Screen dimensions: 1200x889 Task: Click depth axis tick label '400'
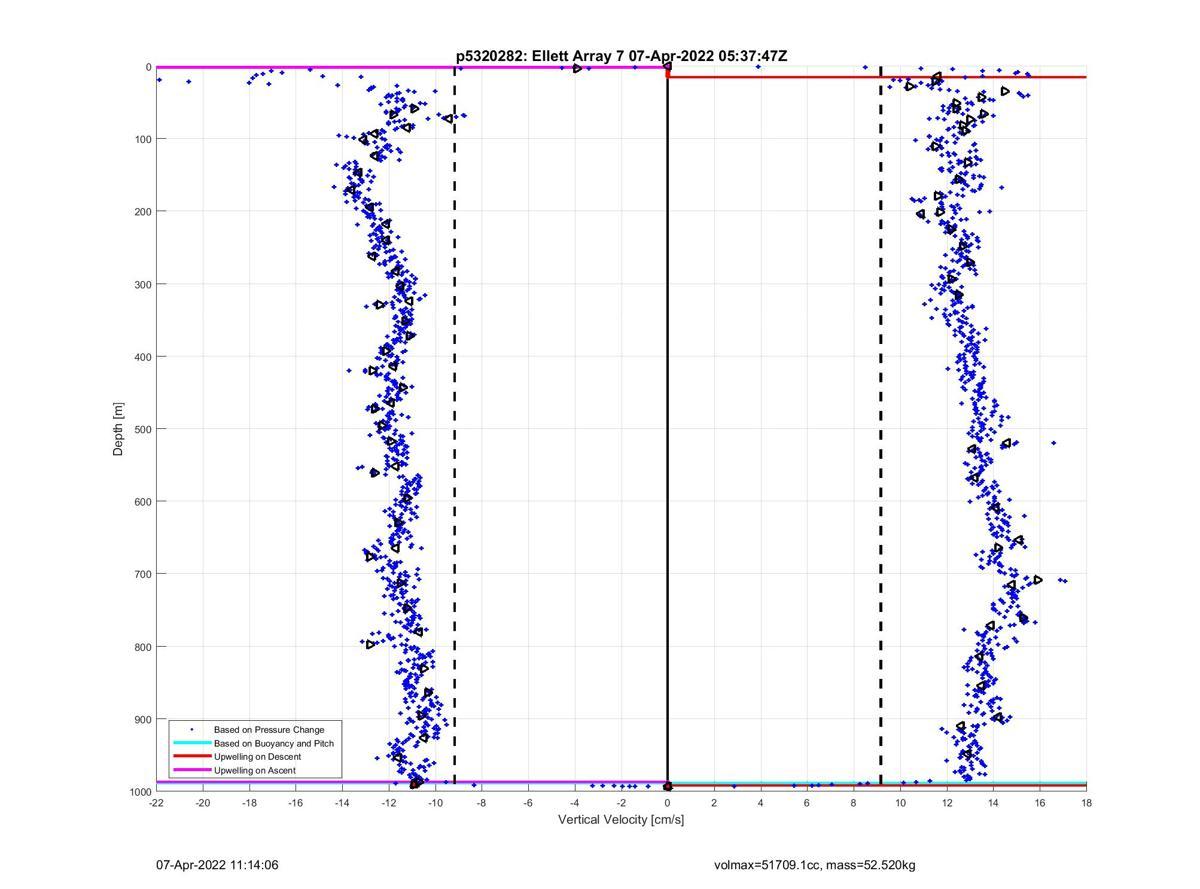click(x=143, y=356)
